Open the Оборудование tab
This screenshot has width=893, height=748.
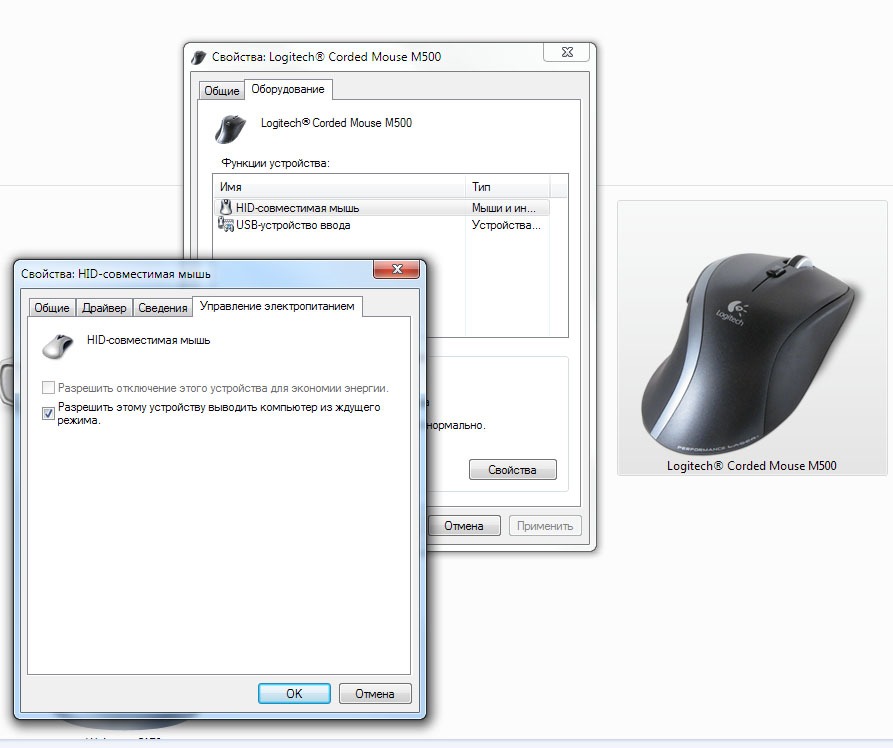pos(288,89)
